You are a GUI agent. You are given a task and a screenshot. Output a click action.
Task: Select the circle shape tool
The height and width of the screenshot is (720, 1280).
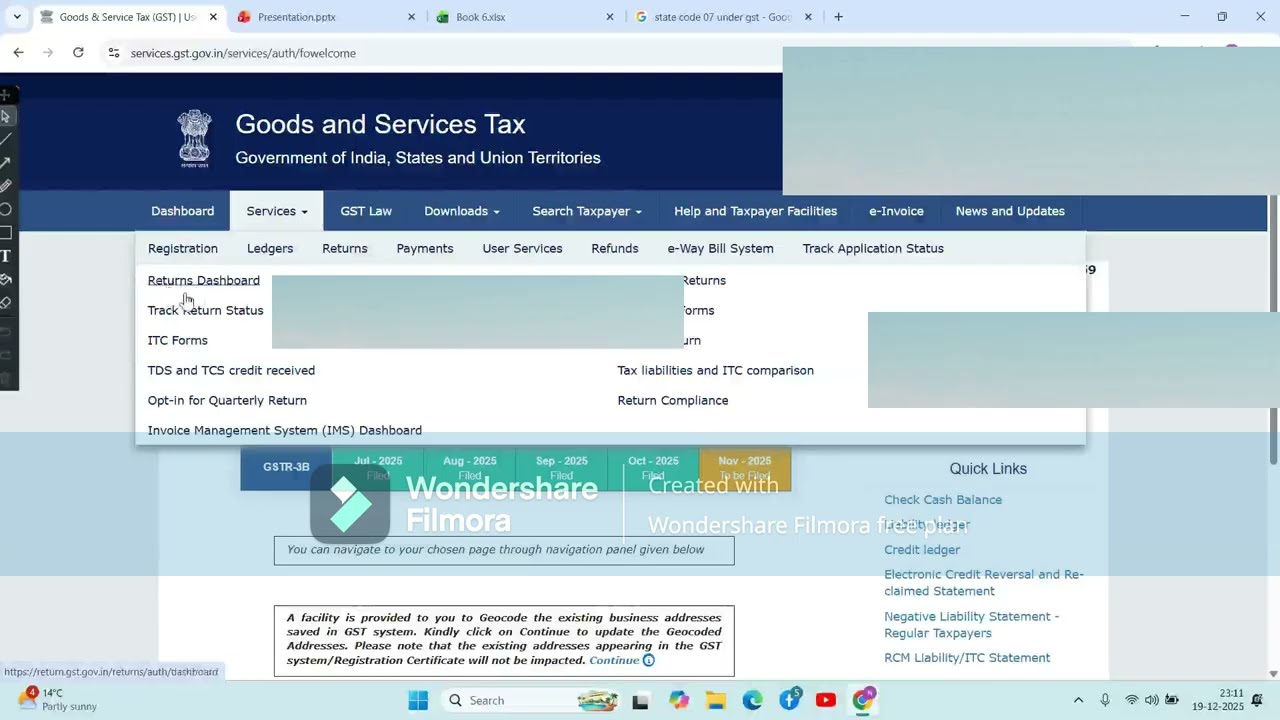pyautogui.click(x=6, y=209)
